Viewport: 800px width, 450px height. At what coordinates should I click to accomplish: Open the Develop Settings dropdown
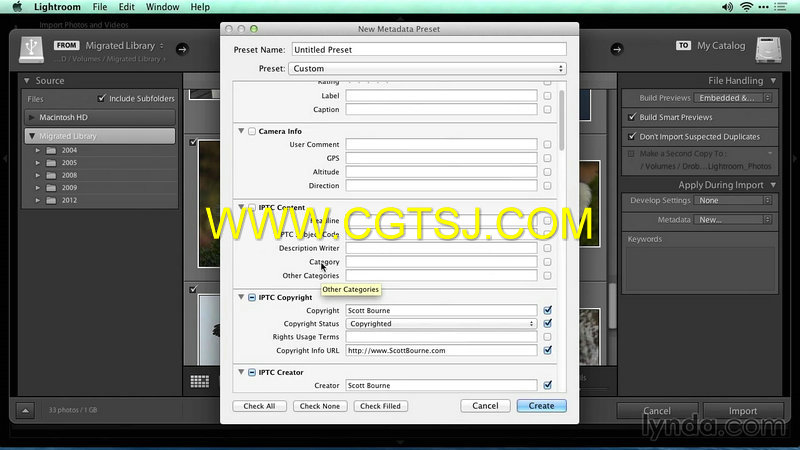(x=734, y=201)
